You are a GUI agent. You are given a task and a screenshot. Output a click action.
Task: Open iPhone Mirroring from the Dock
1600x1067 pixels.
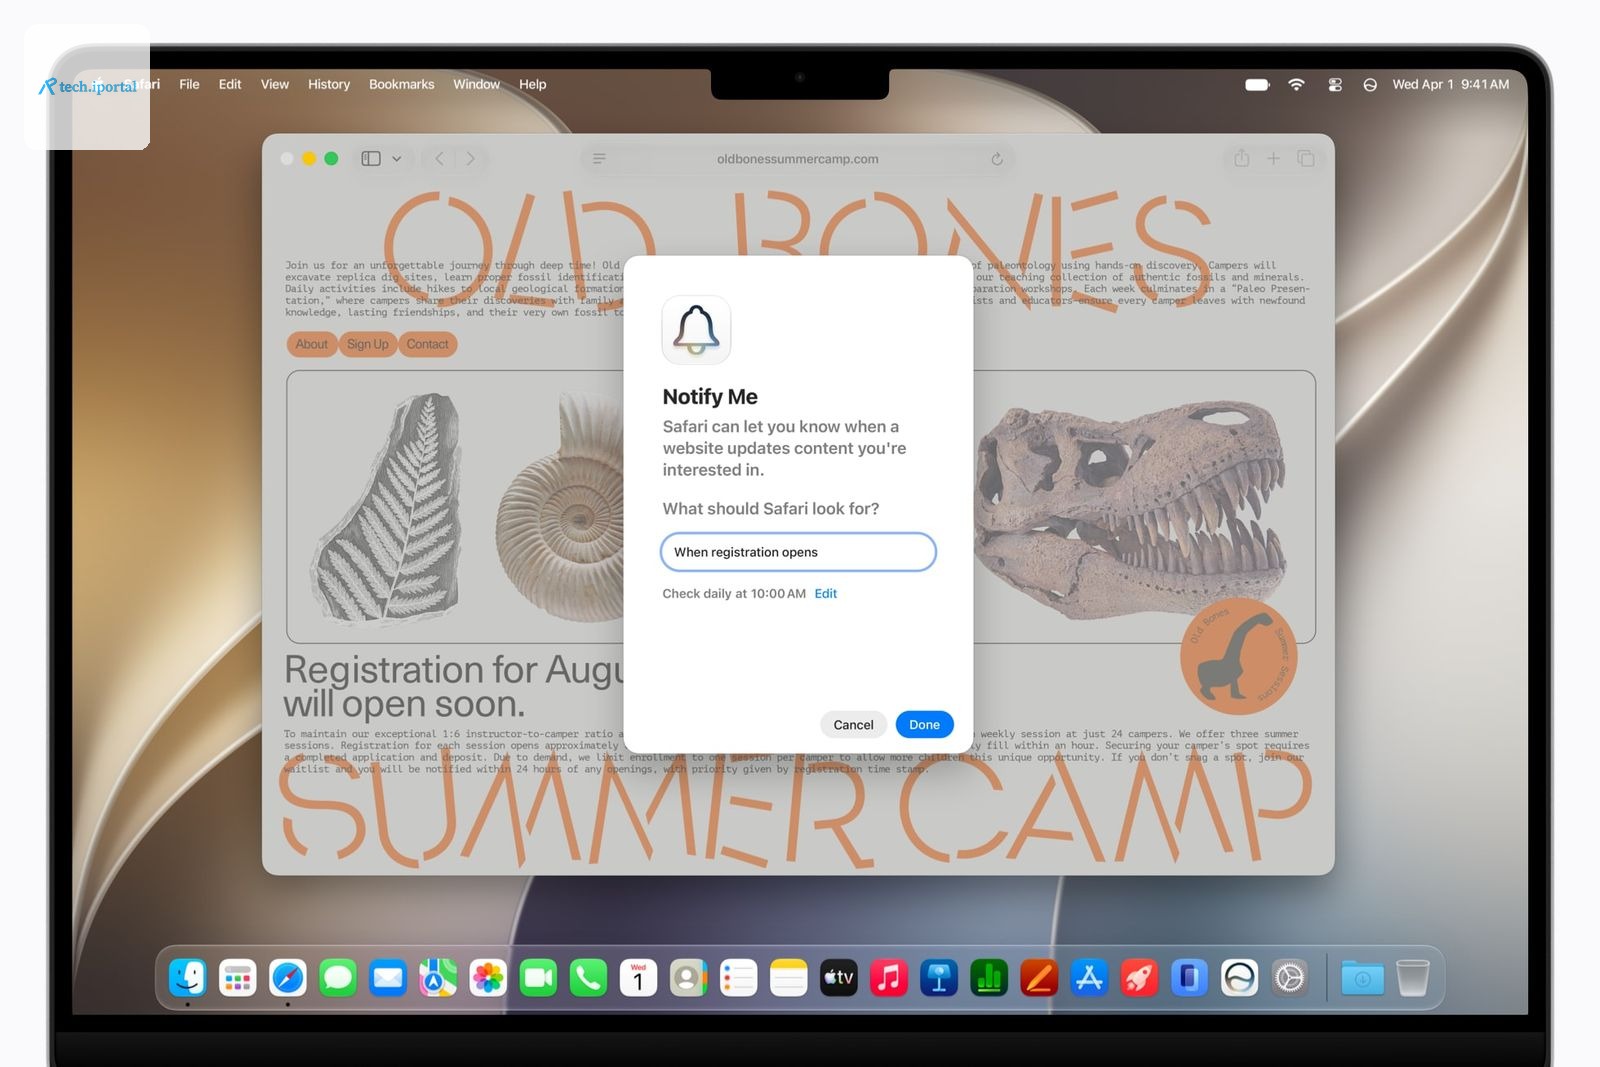1189,977
